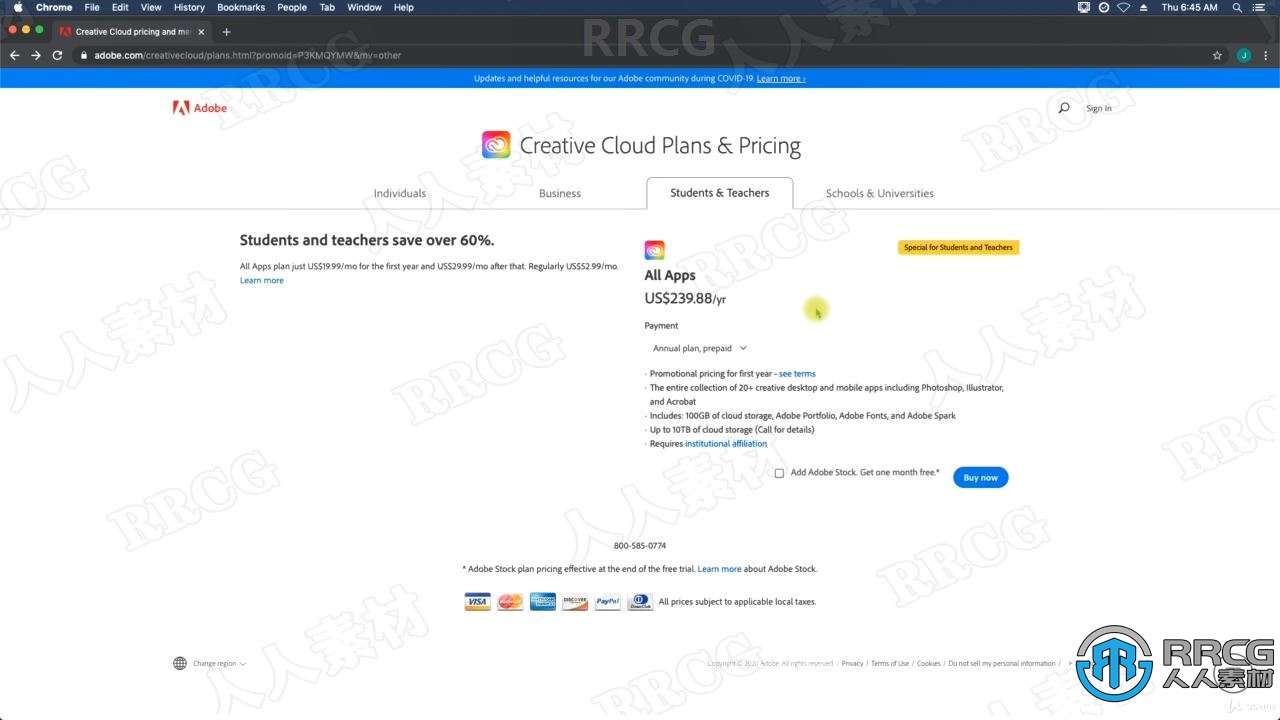Image resolution: width=1280 pixels, height=720 pixels.
Task: Click the Chrome forward arrow
Action: [x=36, y=55]
